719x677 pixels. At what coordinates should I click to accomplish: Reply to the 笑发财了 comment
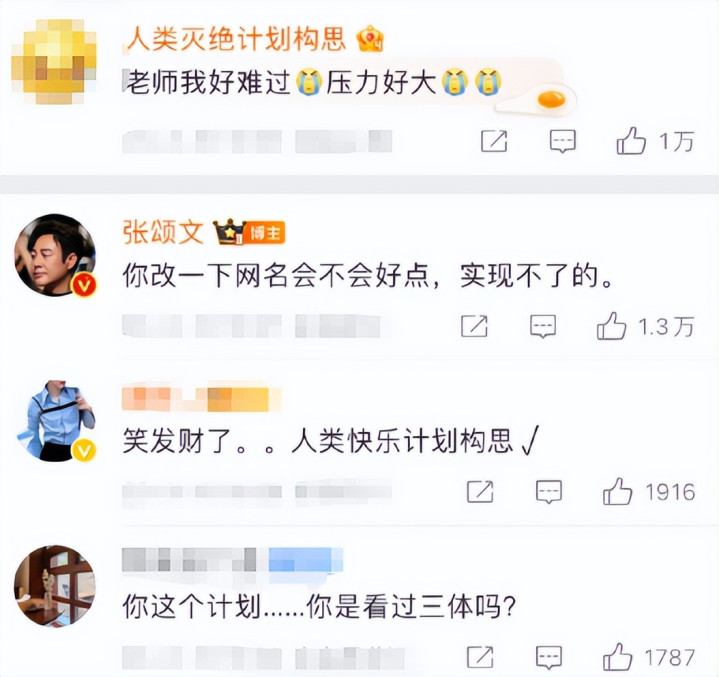pyautogui.click(x=549, y=492)
